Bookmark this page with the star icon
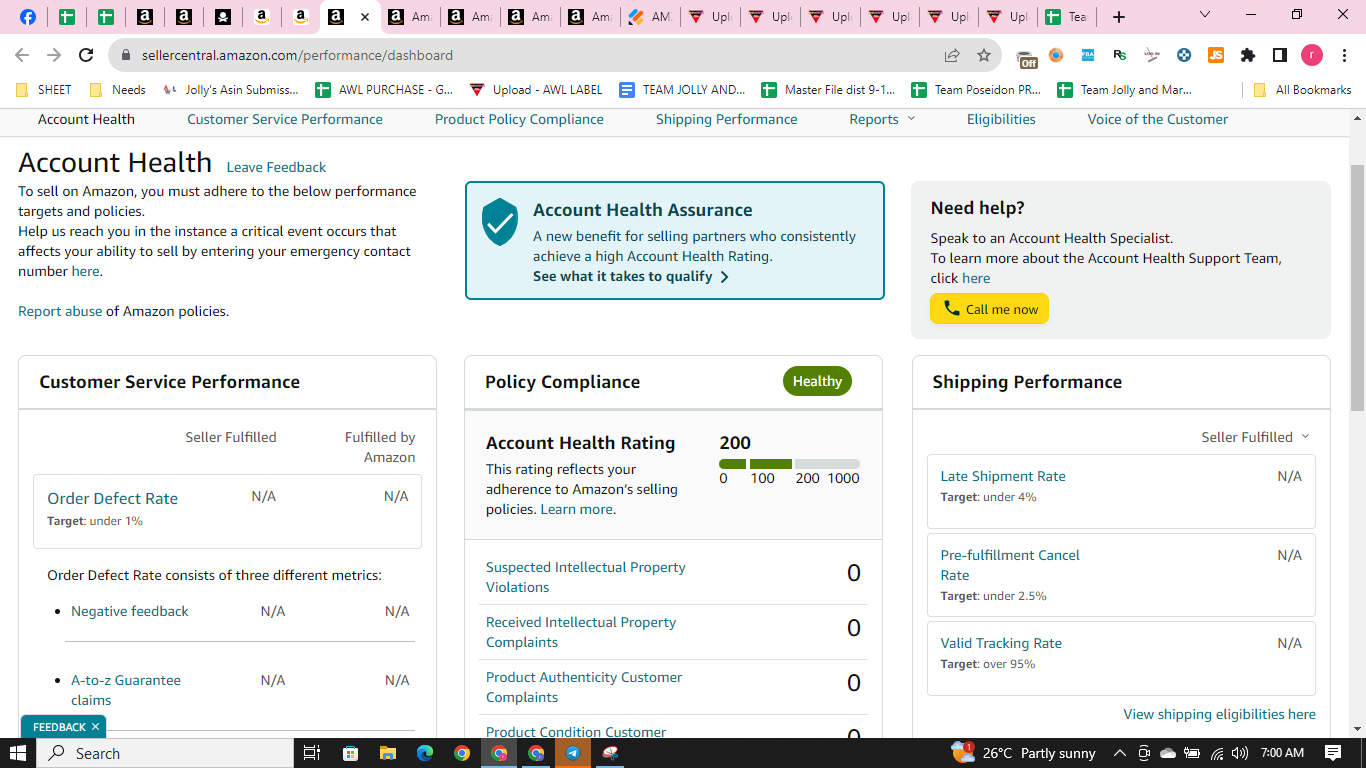The image size is (1366, 768). [x=984, y=55]
